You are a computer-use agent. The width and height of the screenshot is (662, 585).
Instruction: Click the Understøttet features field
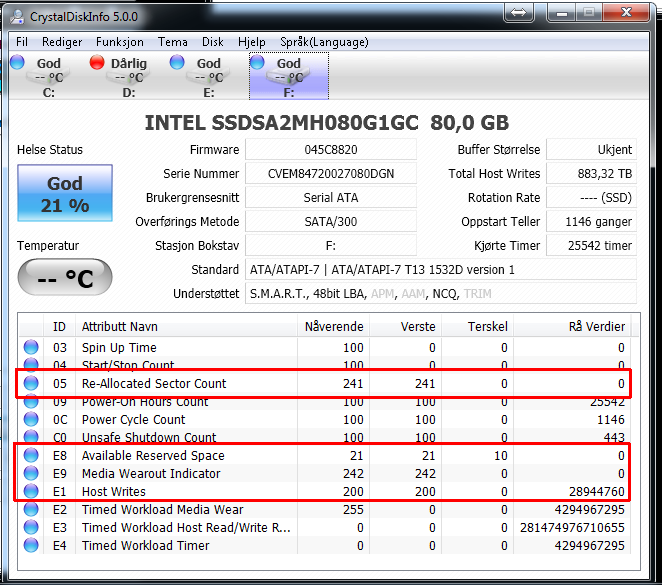441,294
